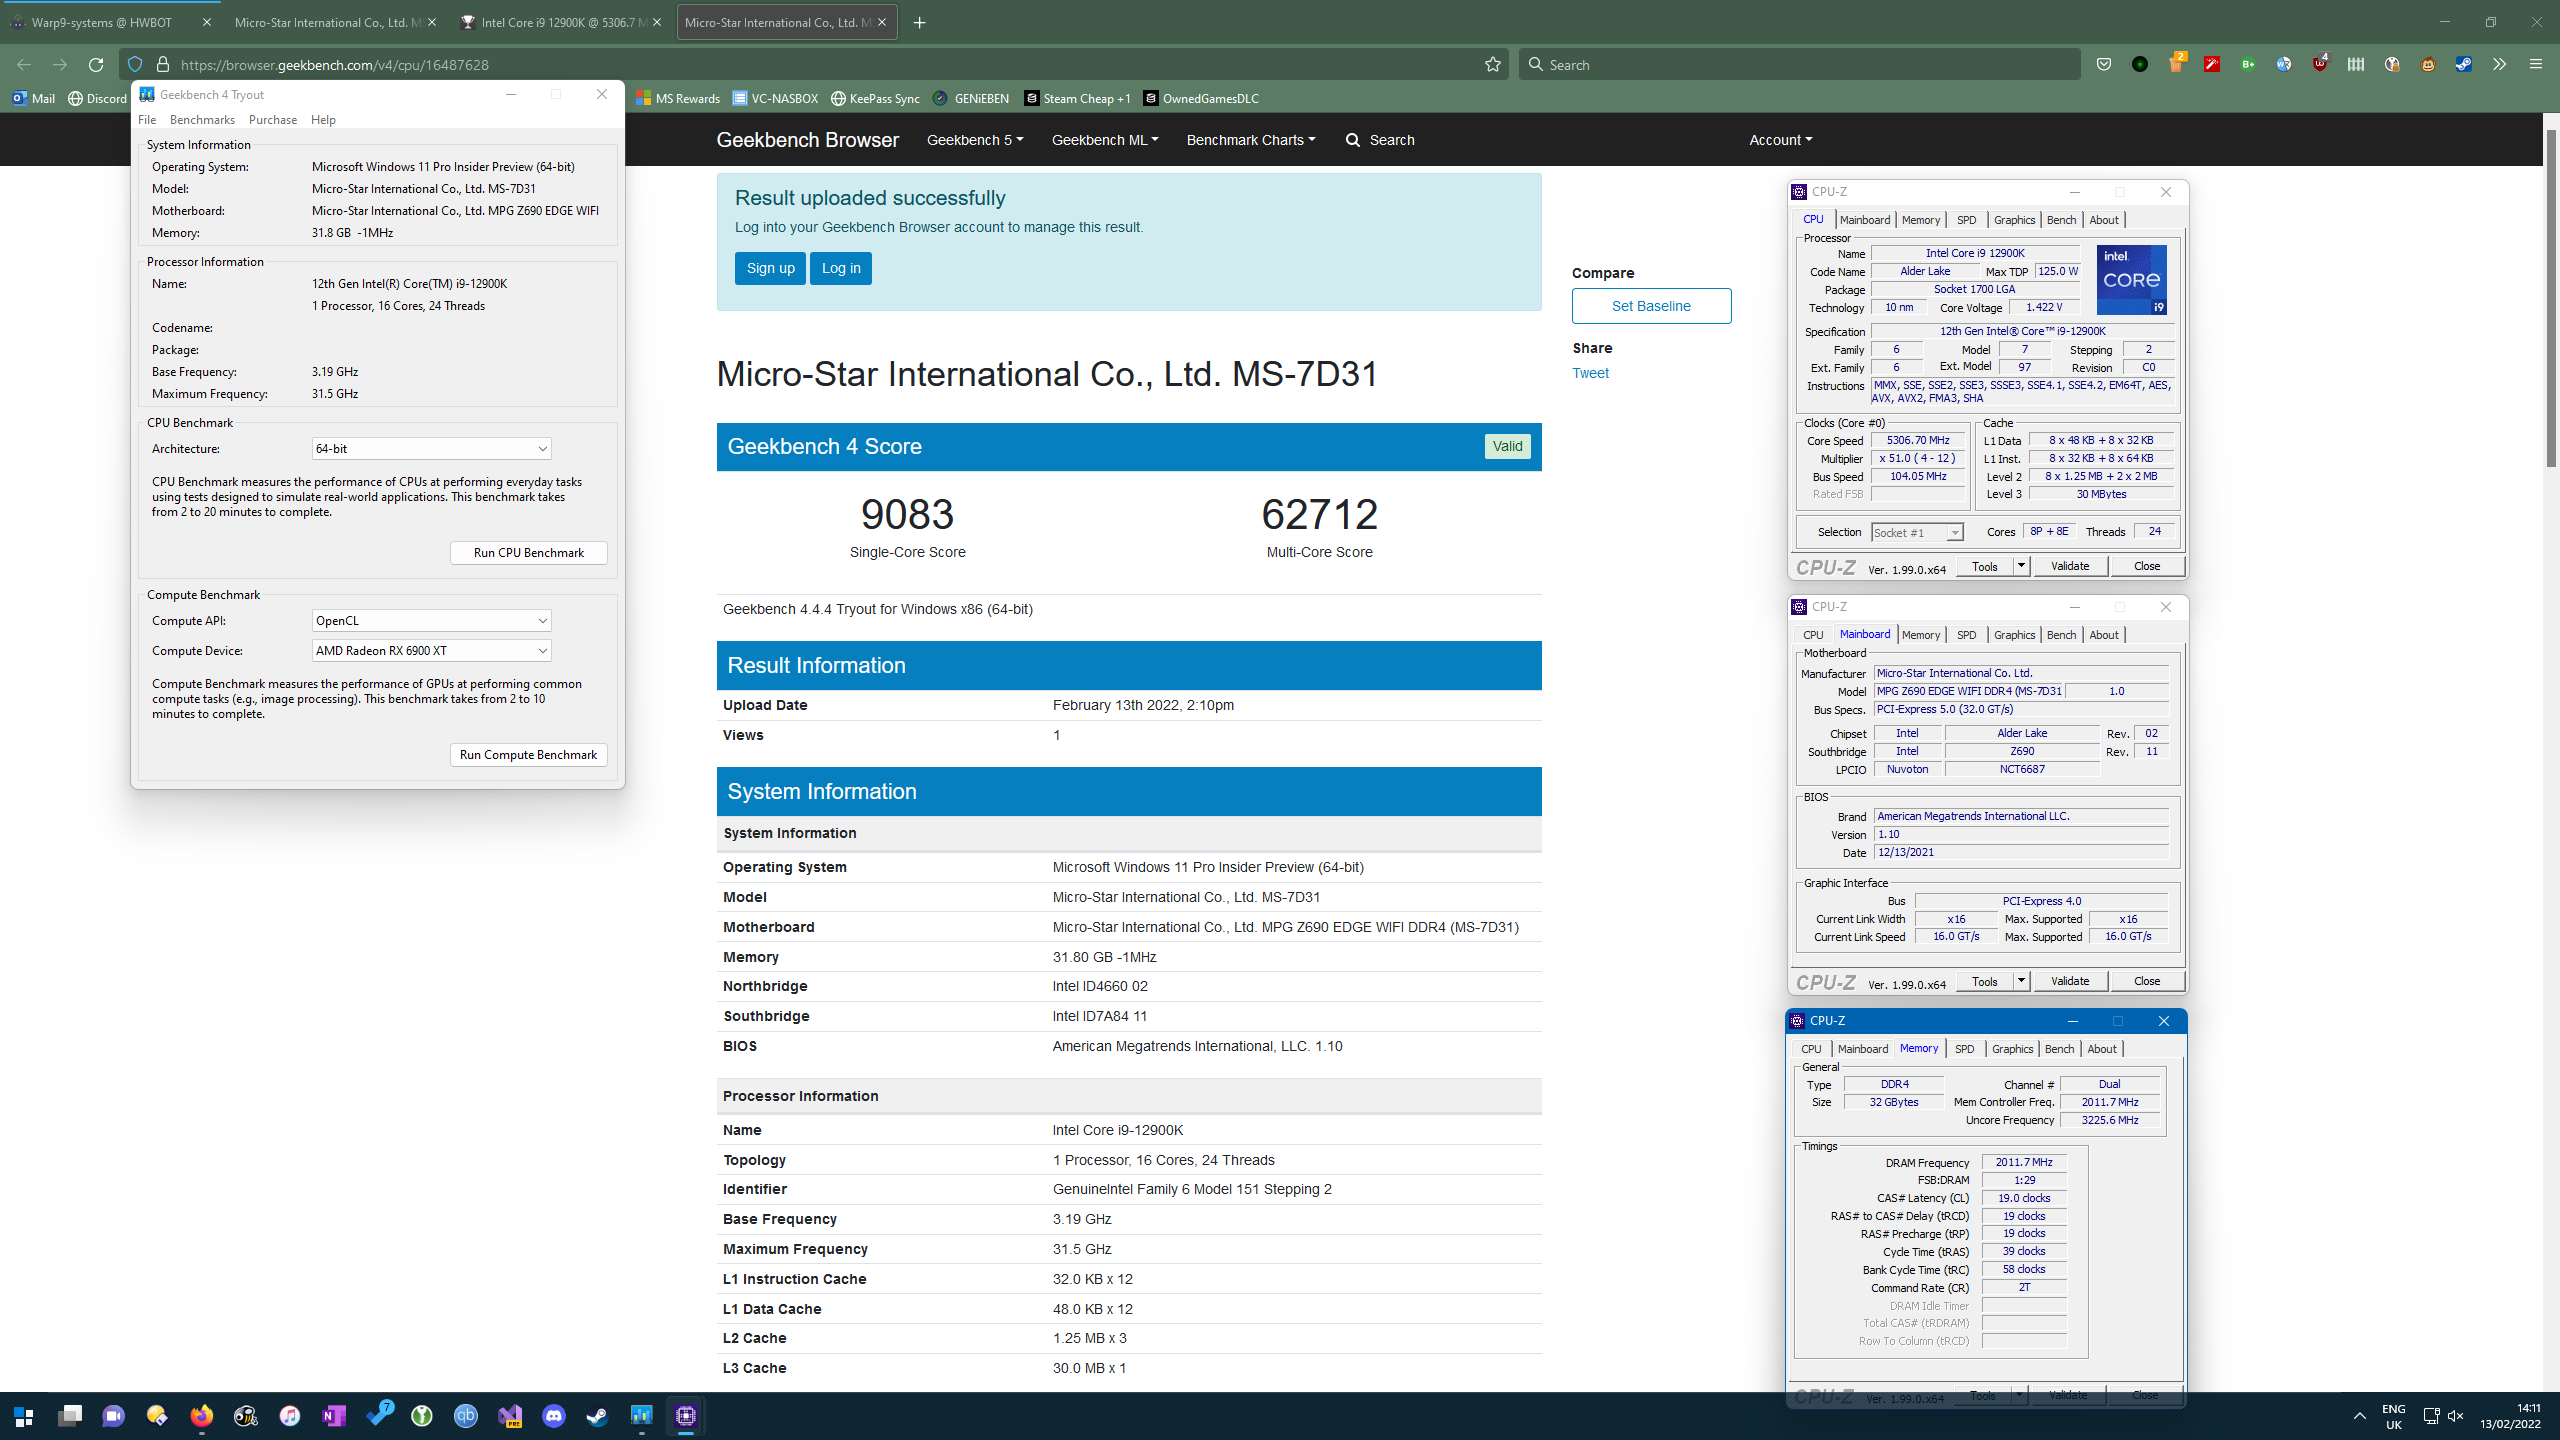This screenshot has height=1440, width=2560.
Task: Click the Run Compute Benchmark button
Action: (x=529, y=755)
